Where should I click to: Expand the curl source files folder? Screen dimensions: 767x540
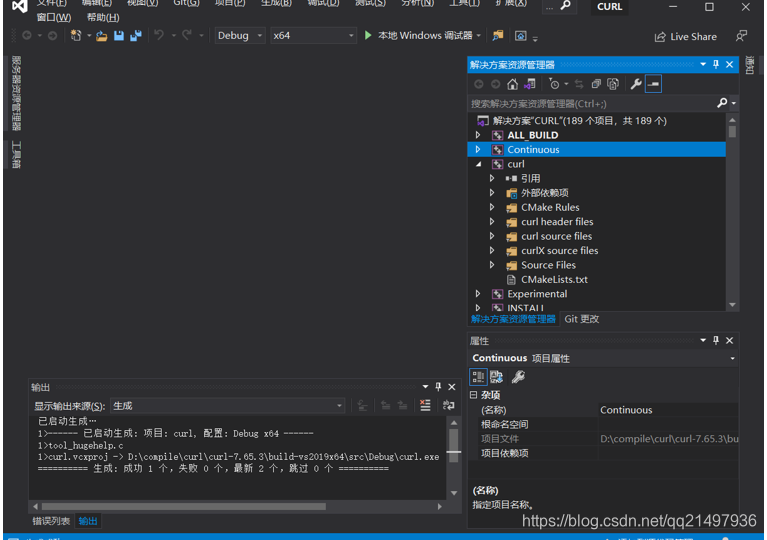point(492,236)
